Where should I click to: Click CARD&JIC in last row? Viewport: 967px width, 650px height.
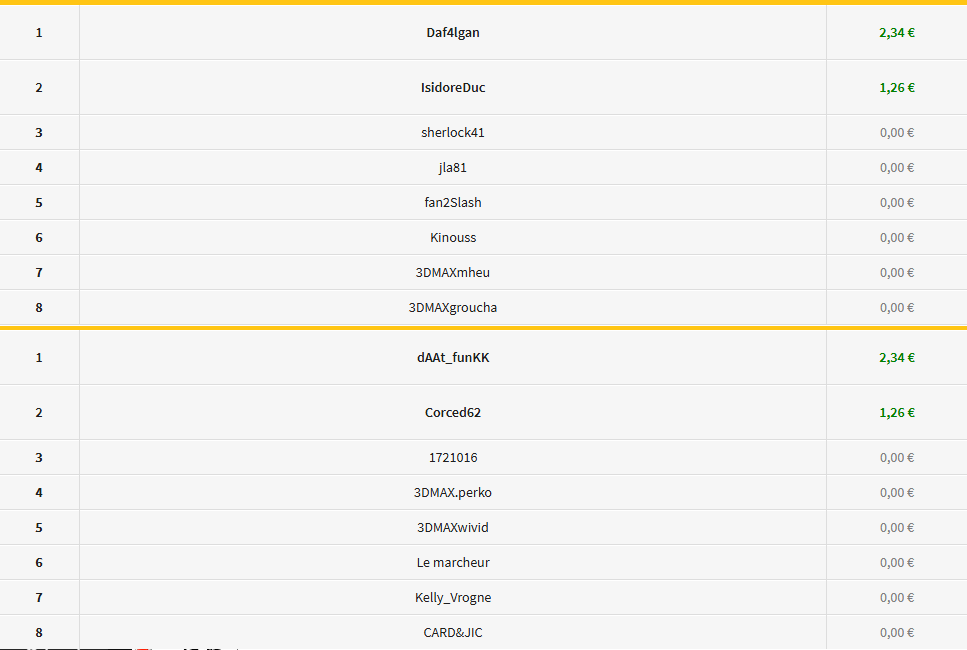point(453,633)
